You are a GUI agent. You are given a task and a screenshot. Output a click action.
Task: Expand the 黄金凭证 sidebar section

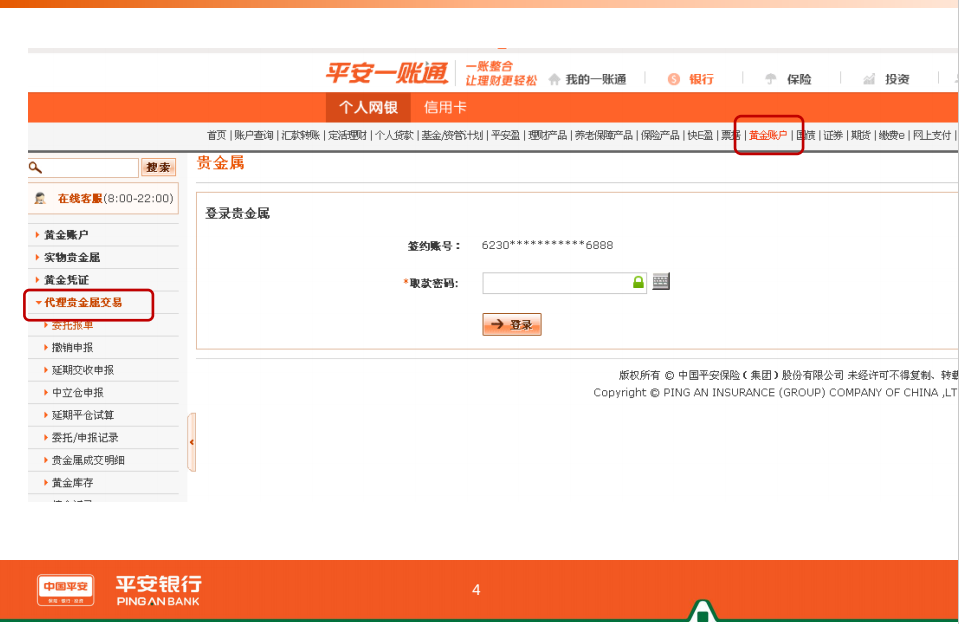66,280
